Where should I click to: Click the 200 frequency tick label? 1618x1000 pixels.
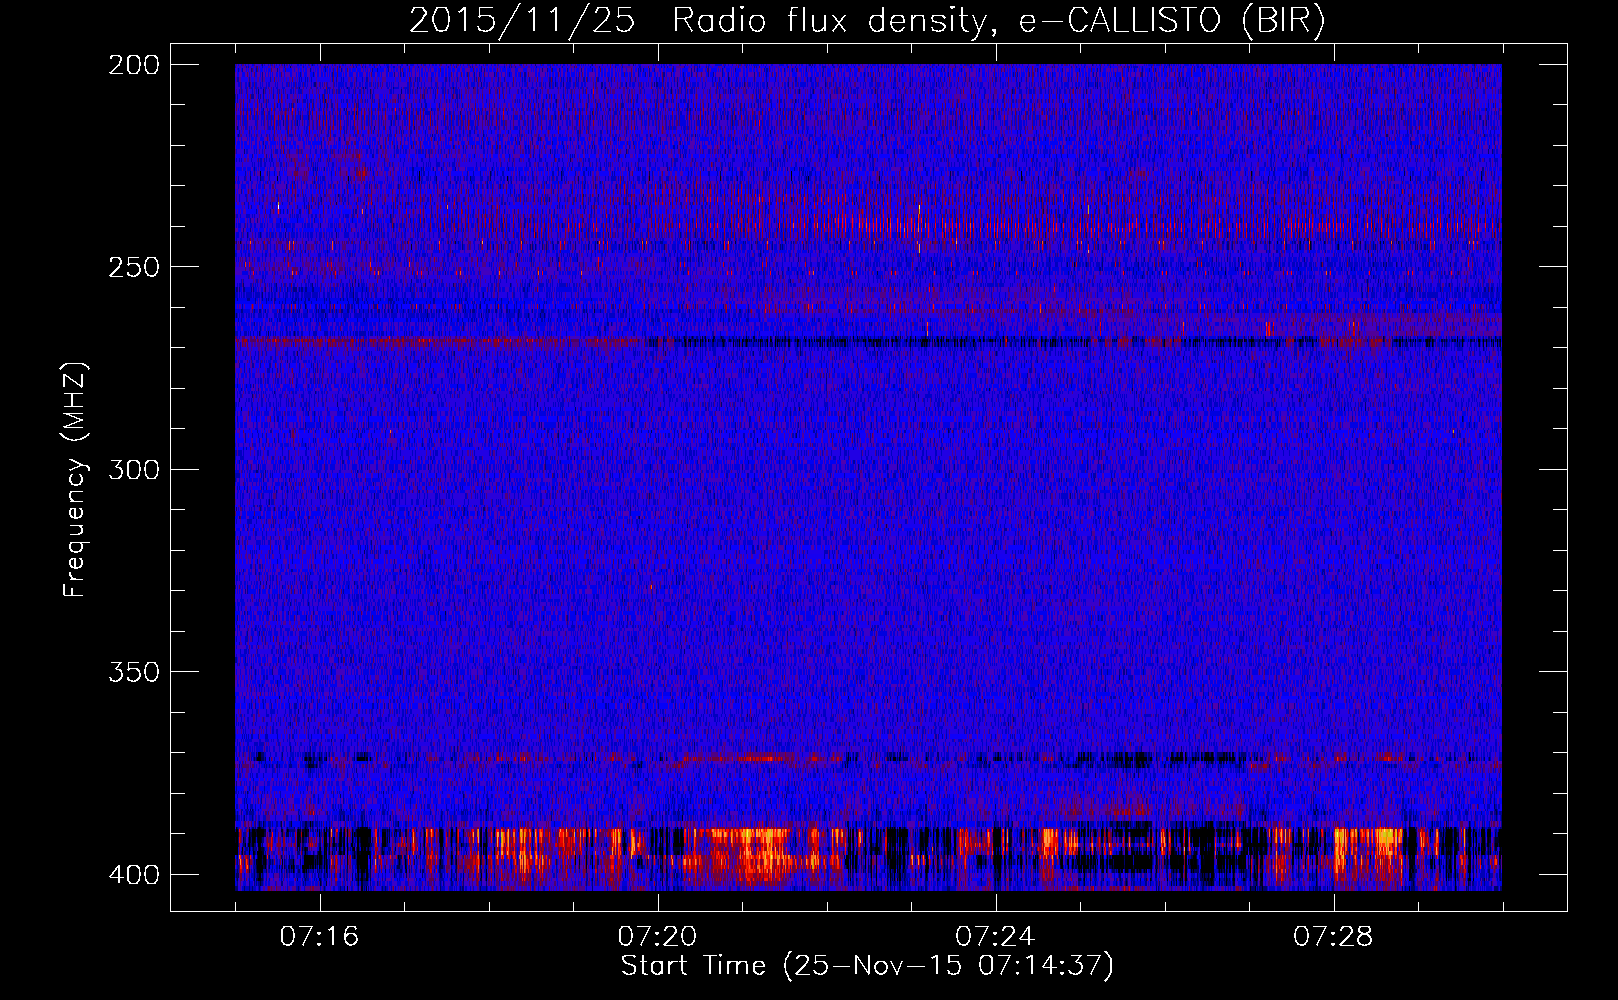pyautogui.click(x=133, y=65)
